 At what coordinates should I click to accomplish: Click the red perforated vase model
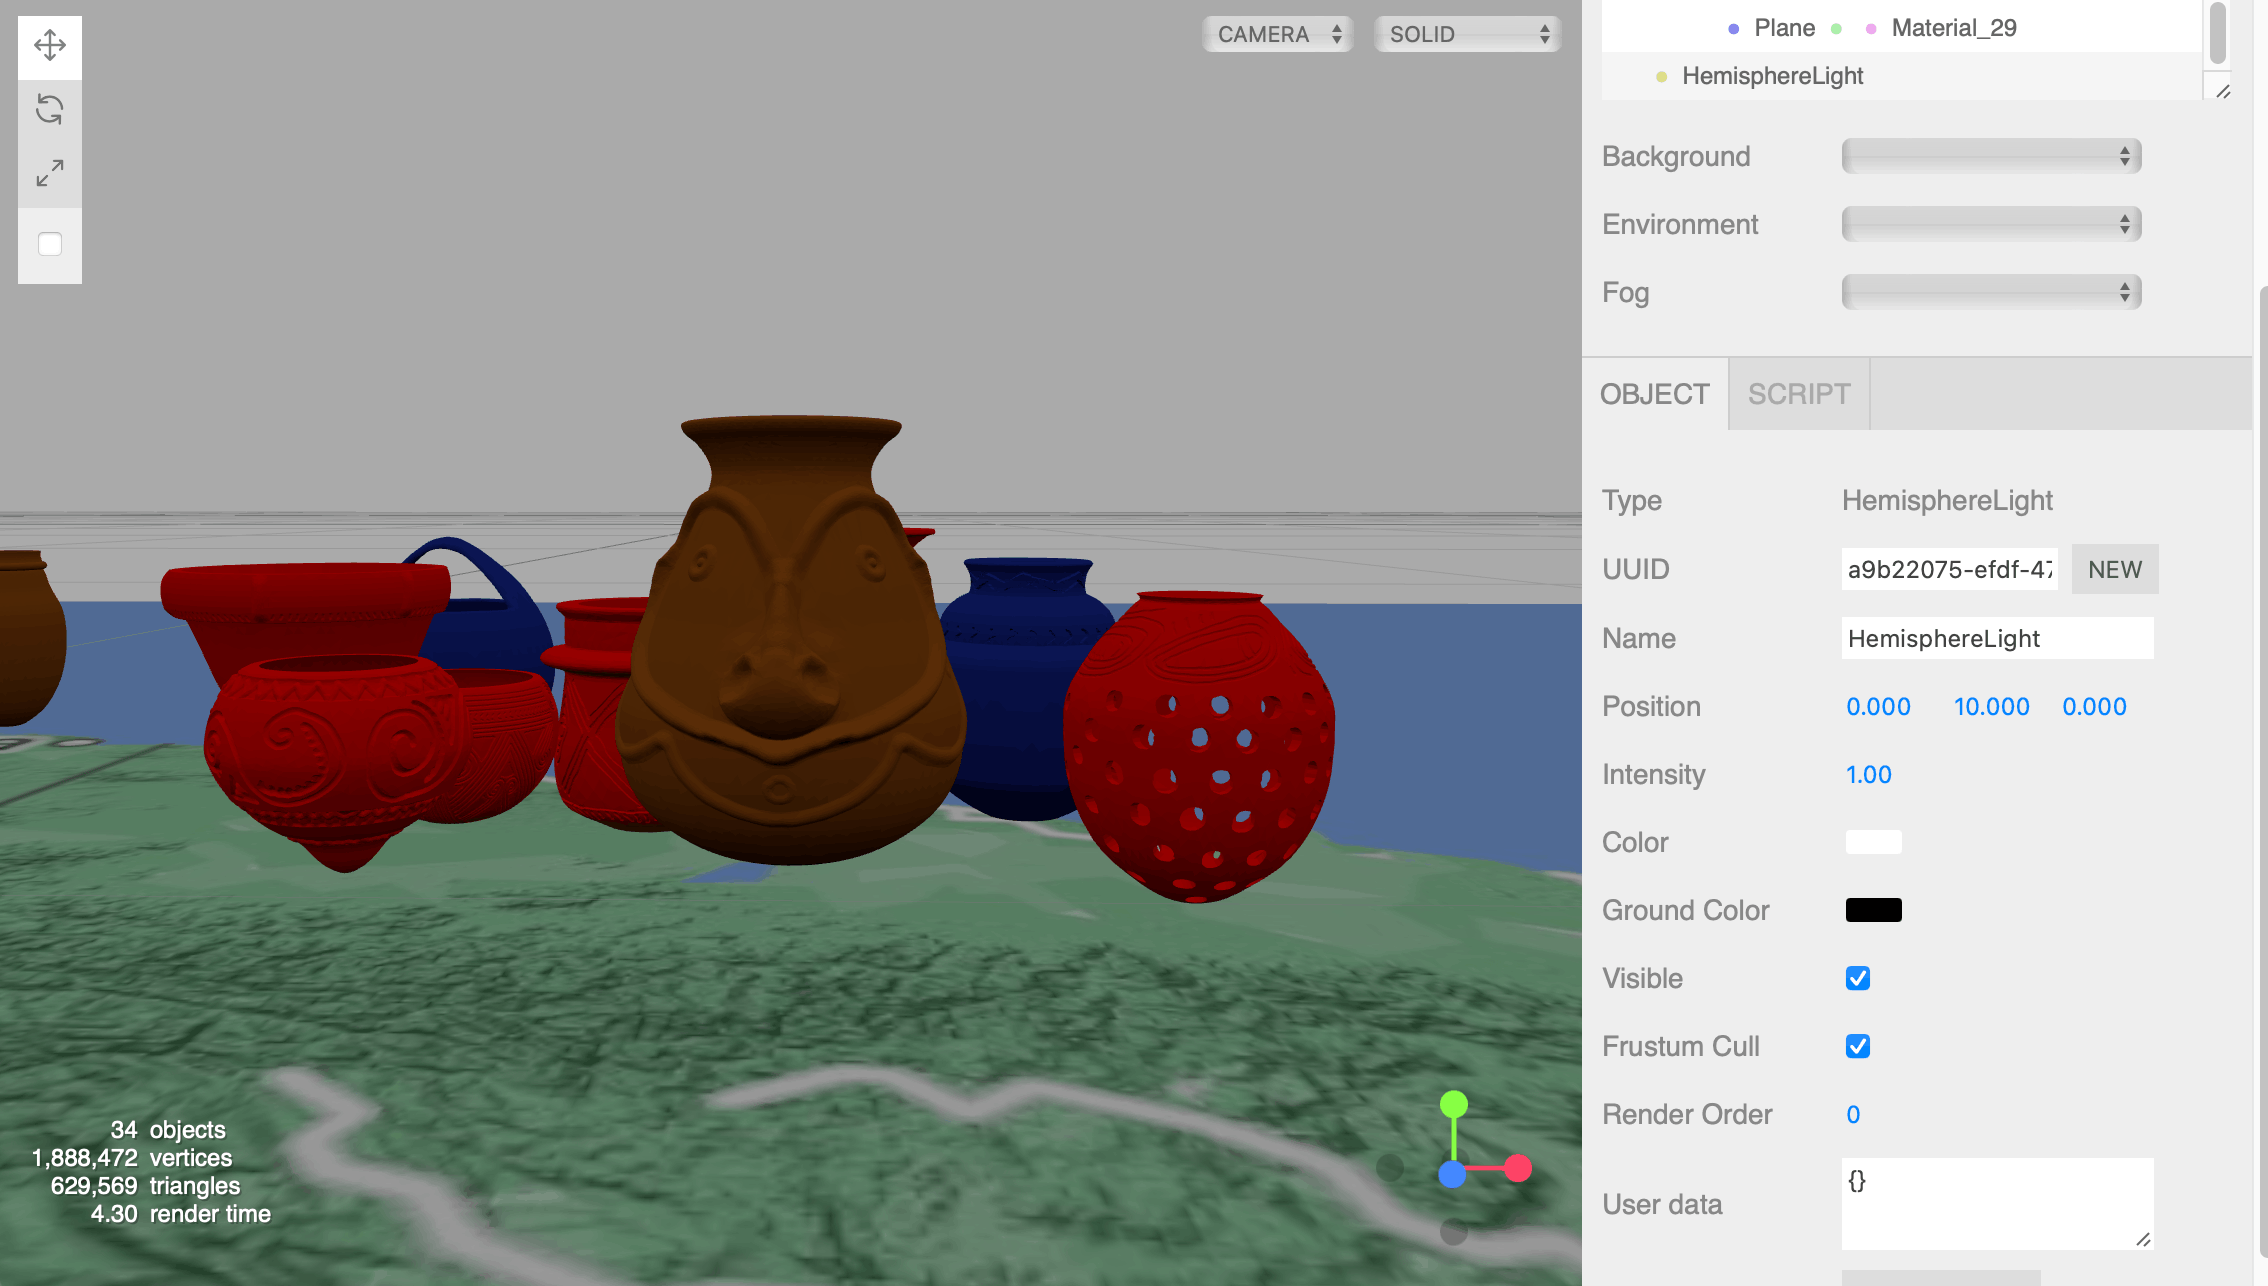coord(1200,745)
